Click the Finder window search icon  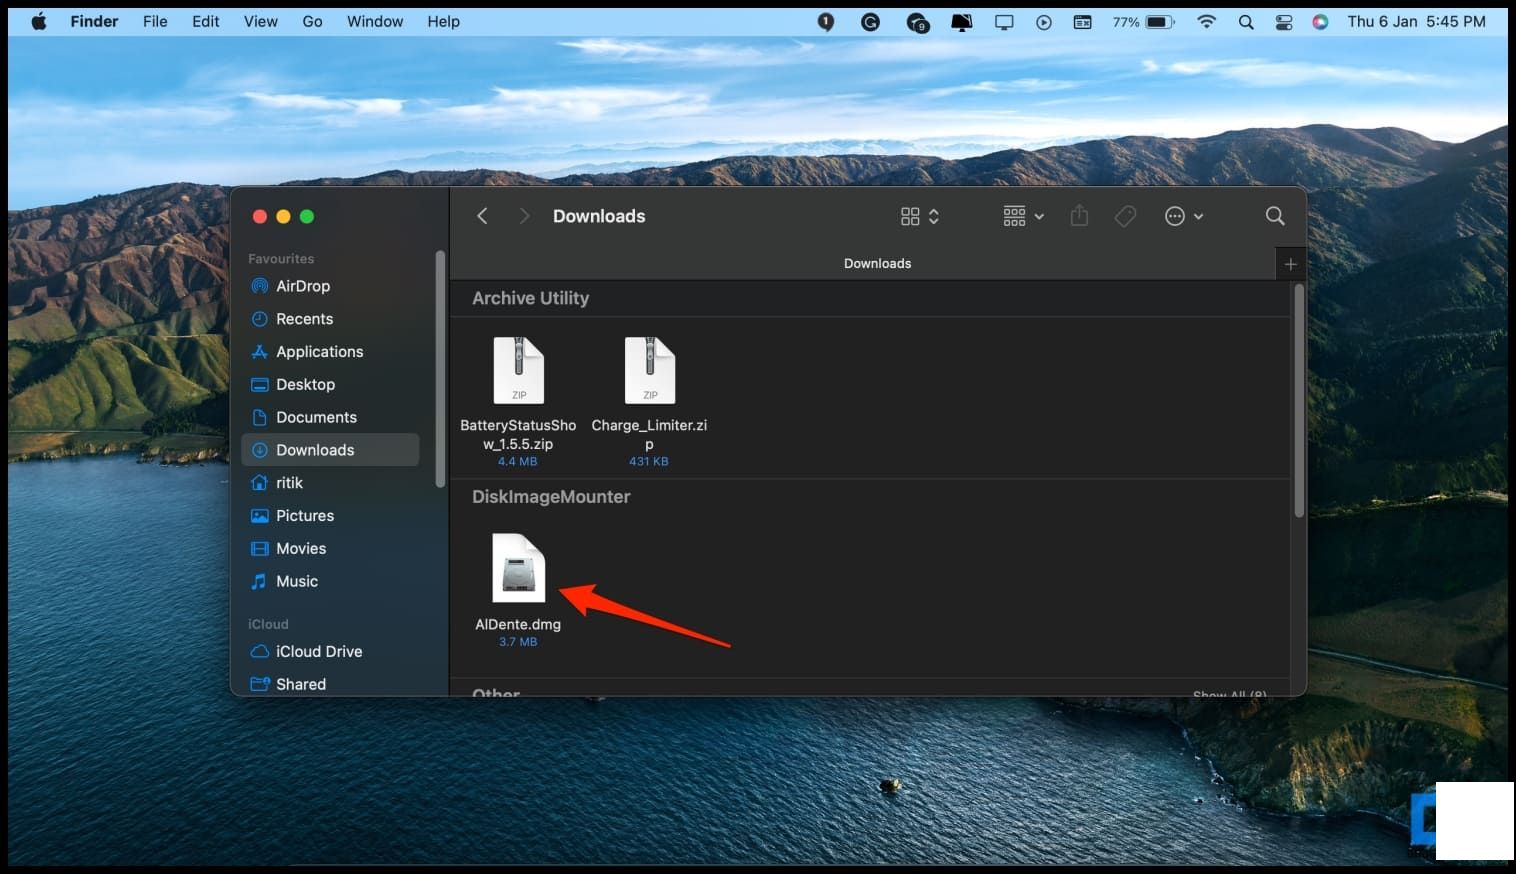[1275, 216]
